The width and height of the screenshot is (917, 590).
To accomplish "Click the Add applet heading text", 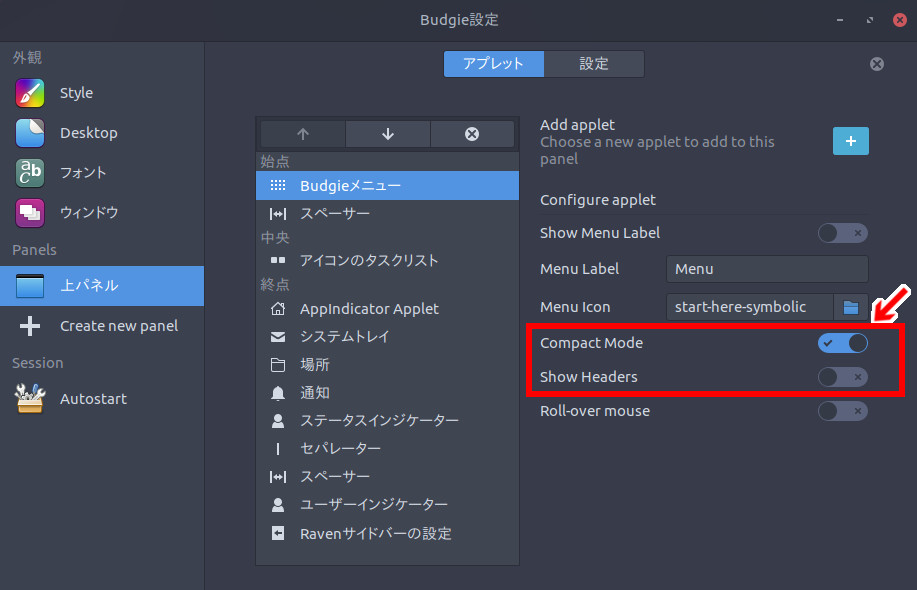I will 577,125.
